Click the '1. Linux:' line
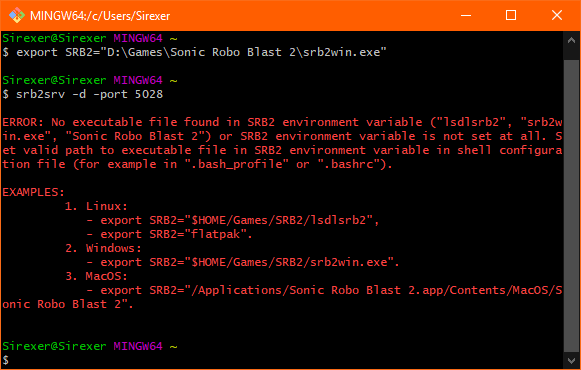 (96, 206)
